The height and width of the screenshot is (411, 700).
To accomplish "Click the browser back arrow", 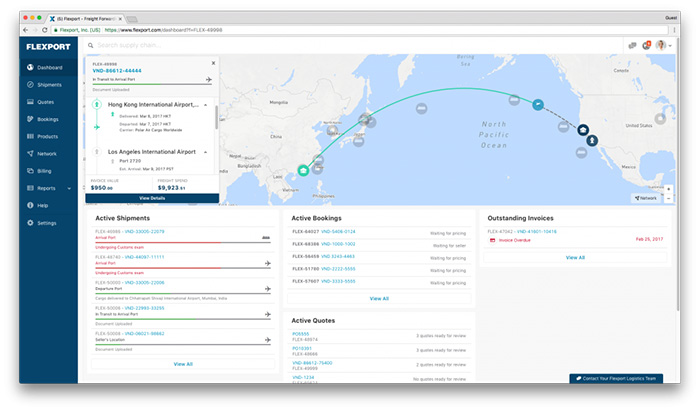I will click(x=25, y=30).
